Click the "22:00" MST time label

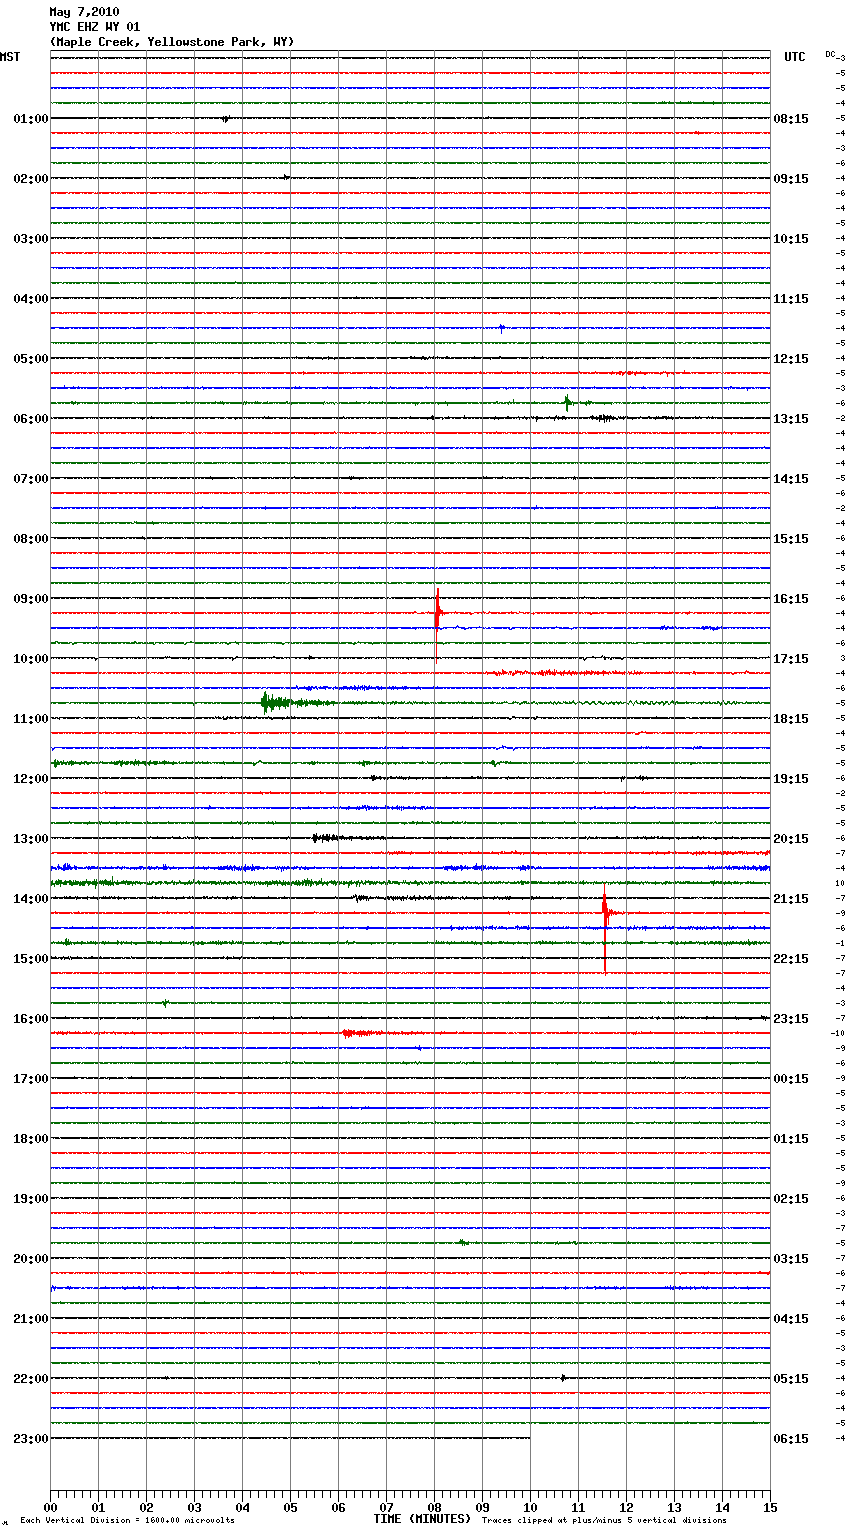(31, 1379)
